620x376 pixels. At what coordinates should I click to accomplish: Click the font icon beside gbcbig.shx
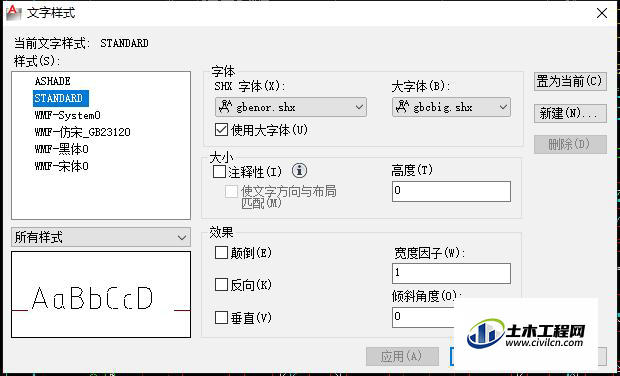point(402,107)
